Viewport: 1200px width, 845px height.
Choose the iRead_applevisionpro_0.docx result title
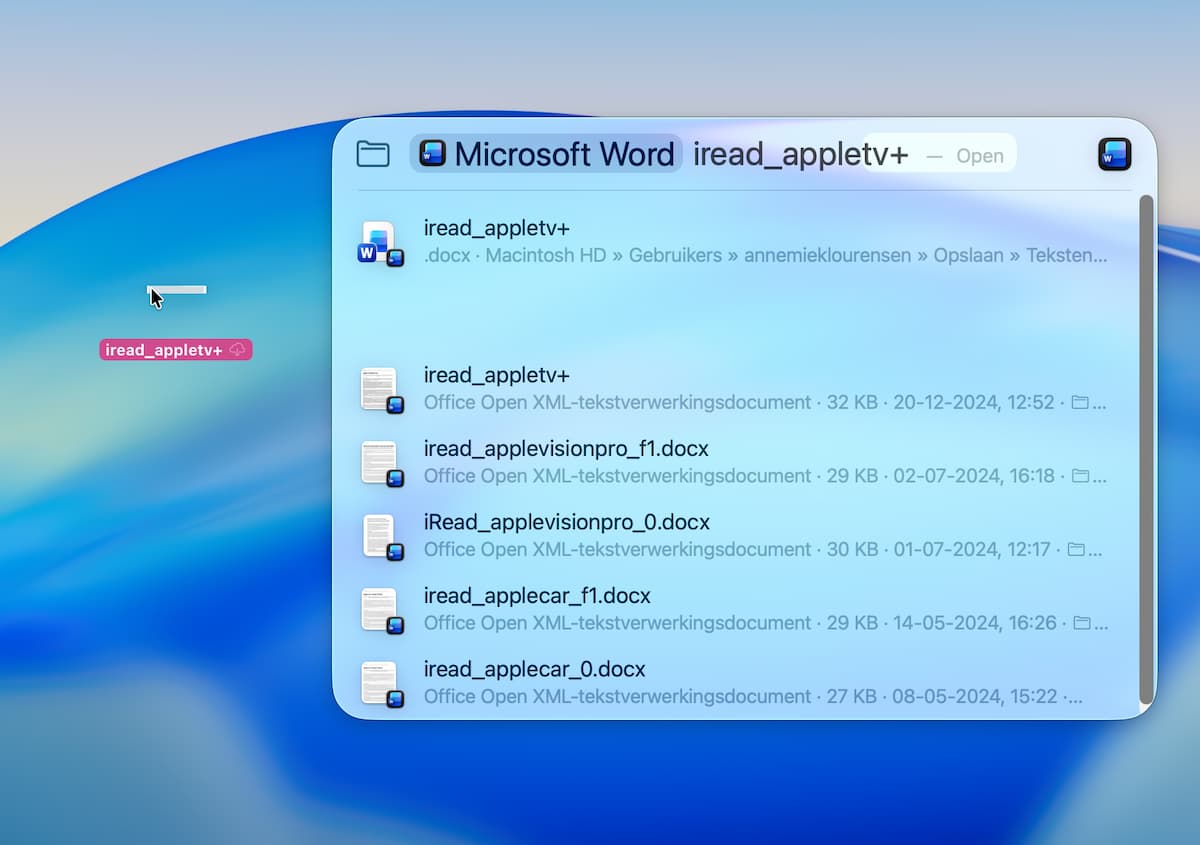(x=566, y=522)
